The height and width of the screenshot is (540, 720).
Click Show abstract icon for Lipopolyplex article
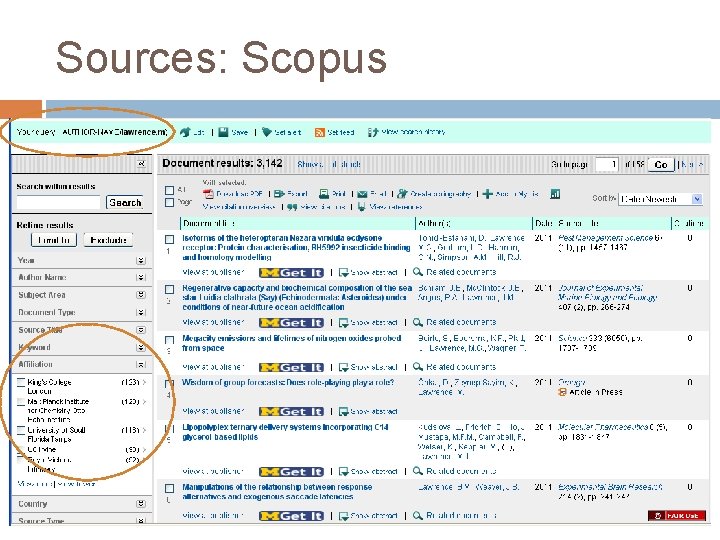coord(343,472)
